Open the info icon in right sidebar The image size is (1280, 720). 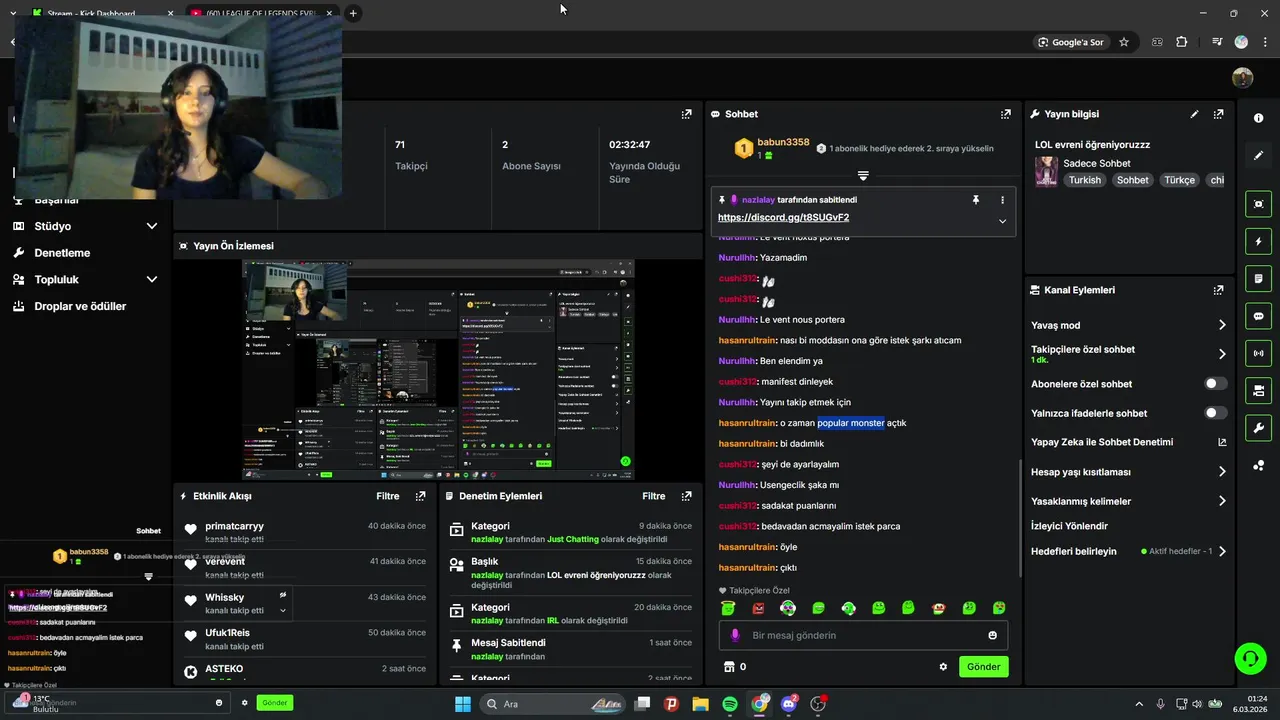point(1258,118)
